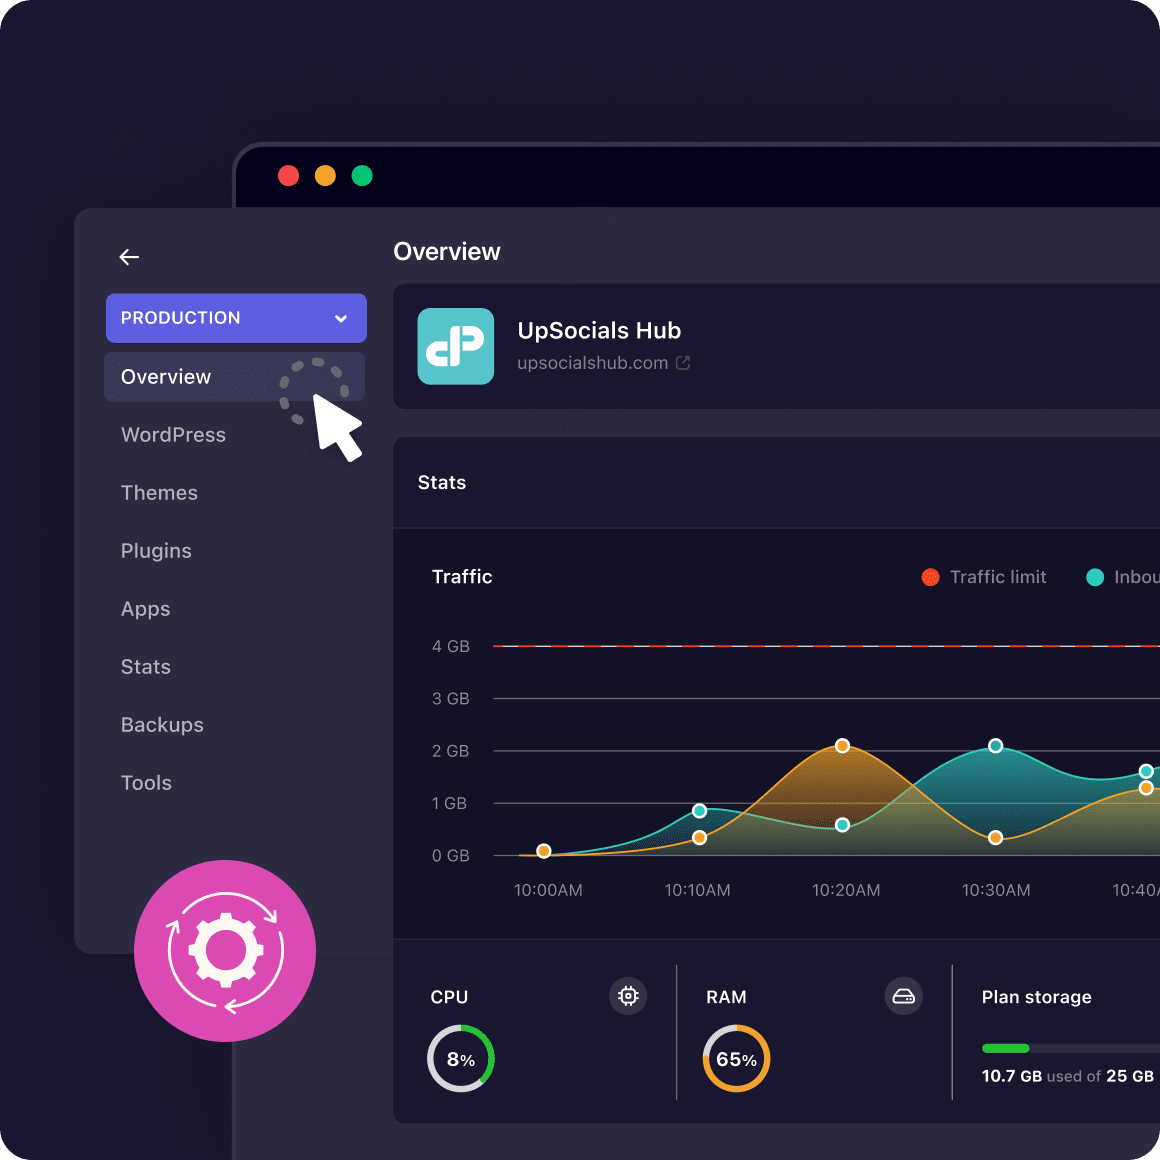The width and height of the screenshot is (1160, 1160).
Task: Click the 0 GB axis label
Action: [451, 856]
